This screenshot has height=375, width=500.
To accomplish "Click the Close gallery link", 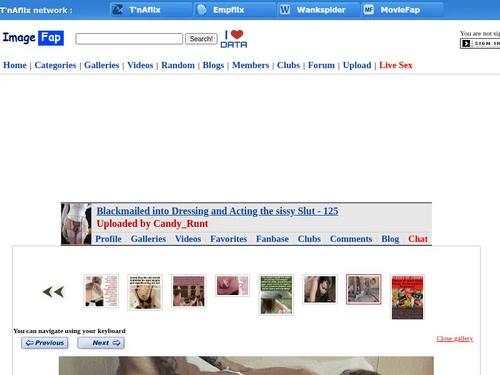I will tap(455, 339).
